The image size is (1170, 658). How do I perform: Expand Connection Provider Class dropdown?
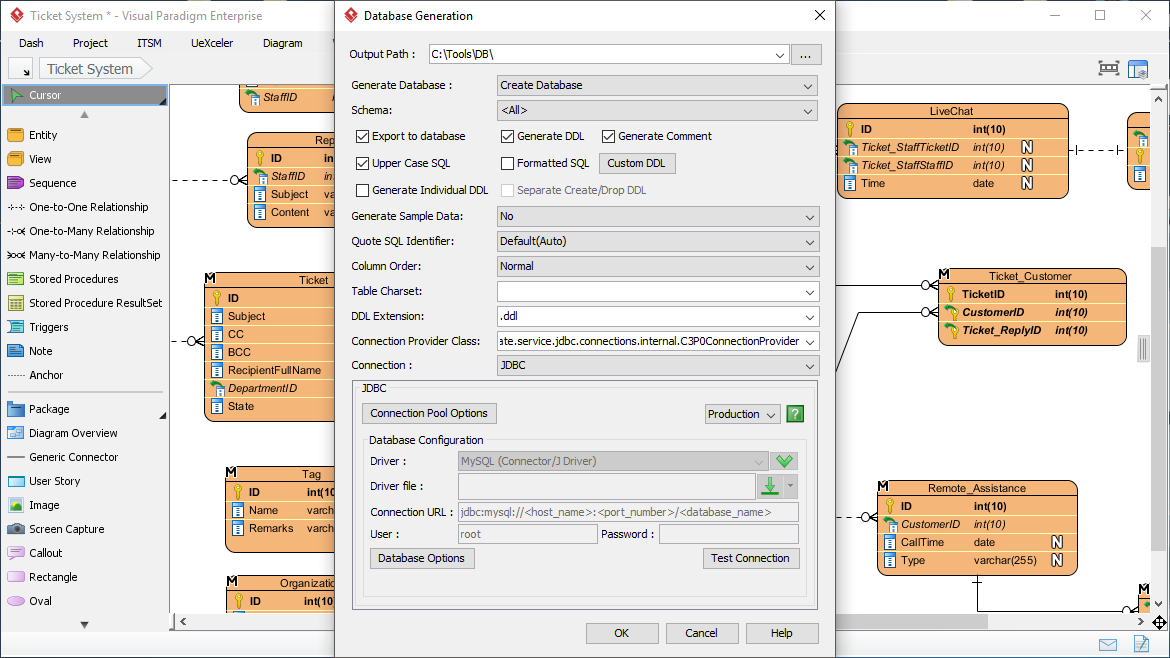click(810, 342)
